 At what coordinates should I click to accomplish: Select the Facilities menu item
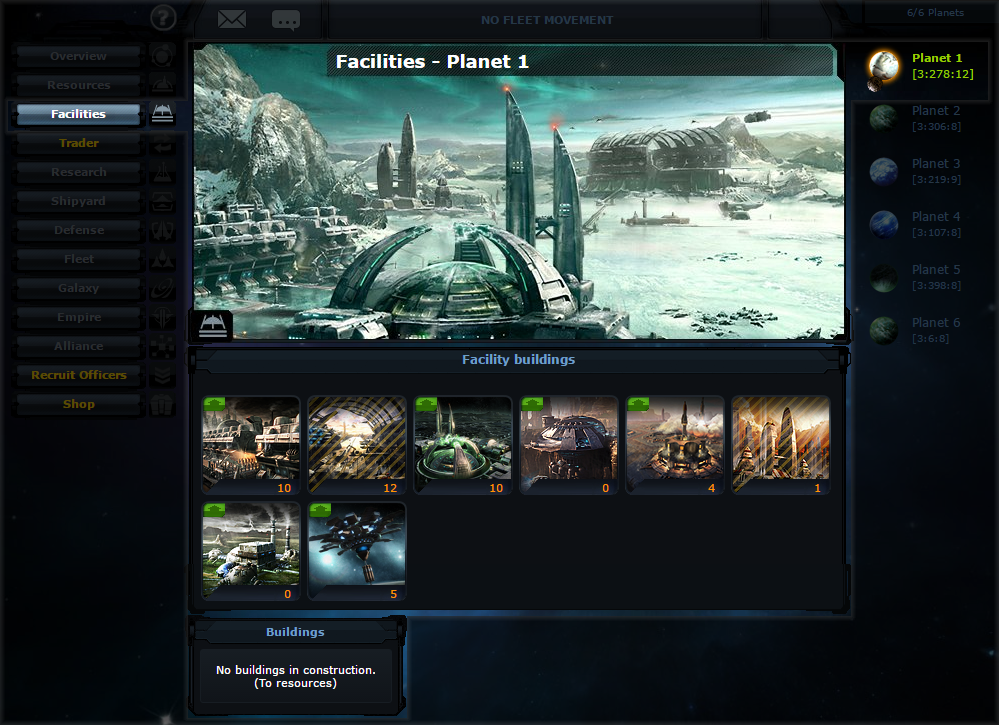[78, 114]
